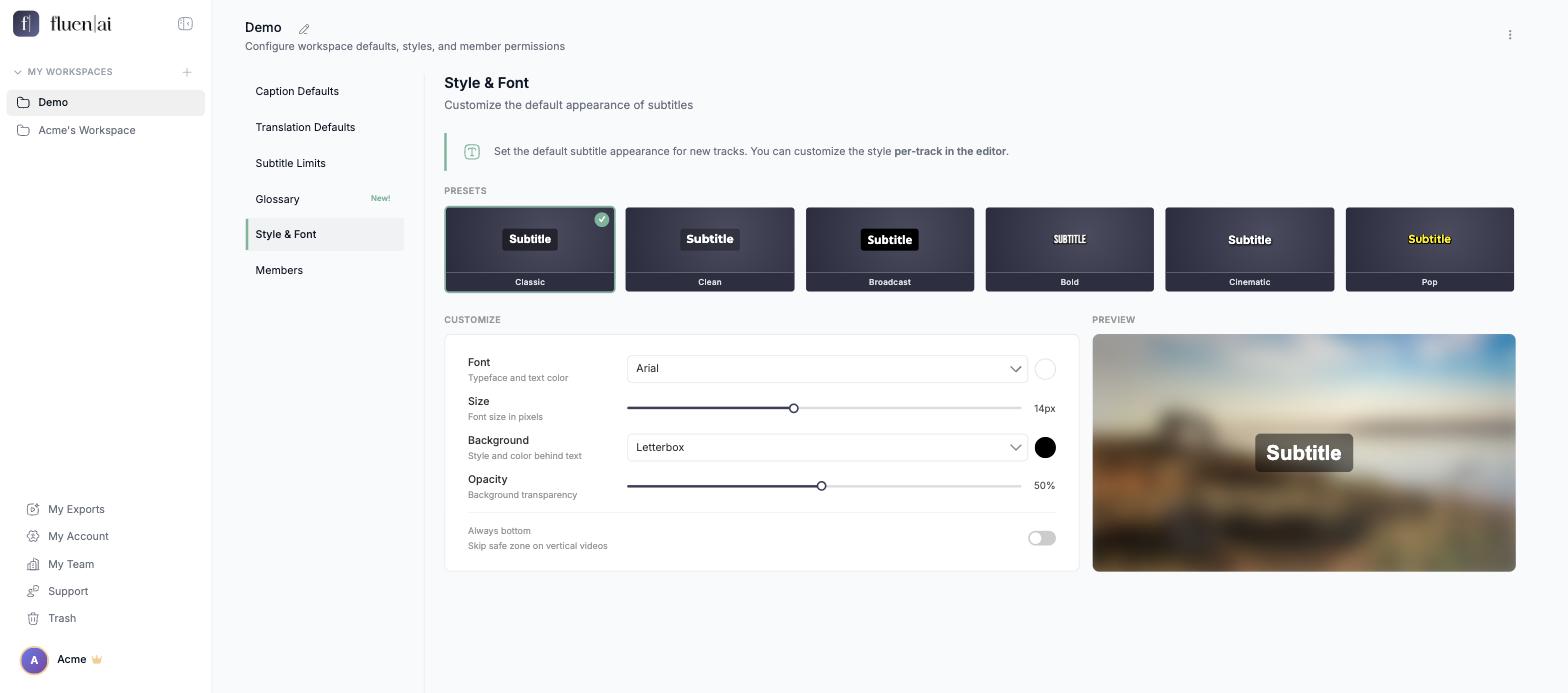Select the Classic preset thumbnail
The image size is (1568, 693).
[x=530, y=250]
